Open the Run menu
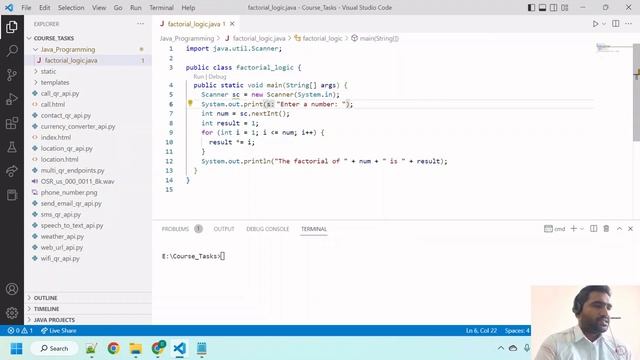640x360 pixels. point(136,8)
